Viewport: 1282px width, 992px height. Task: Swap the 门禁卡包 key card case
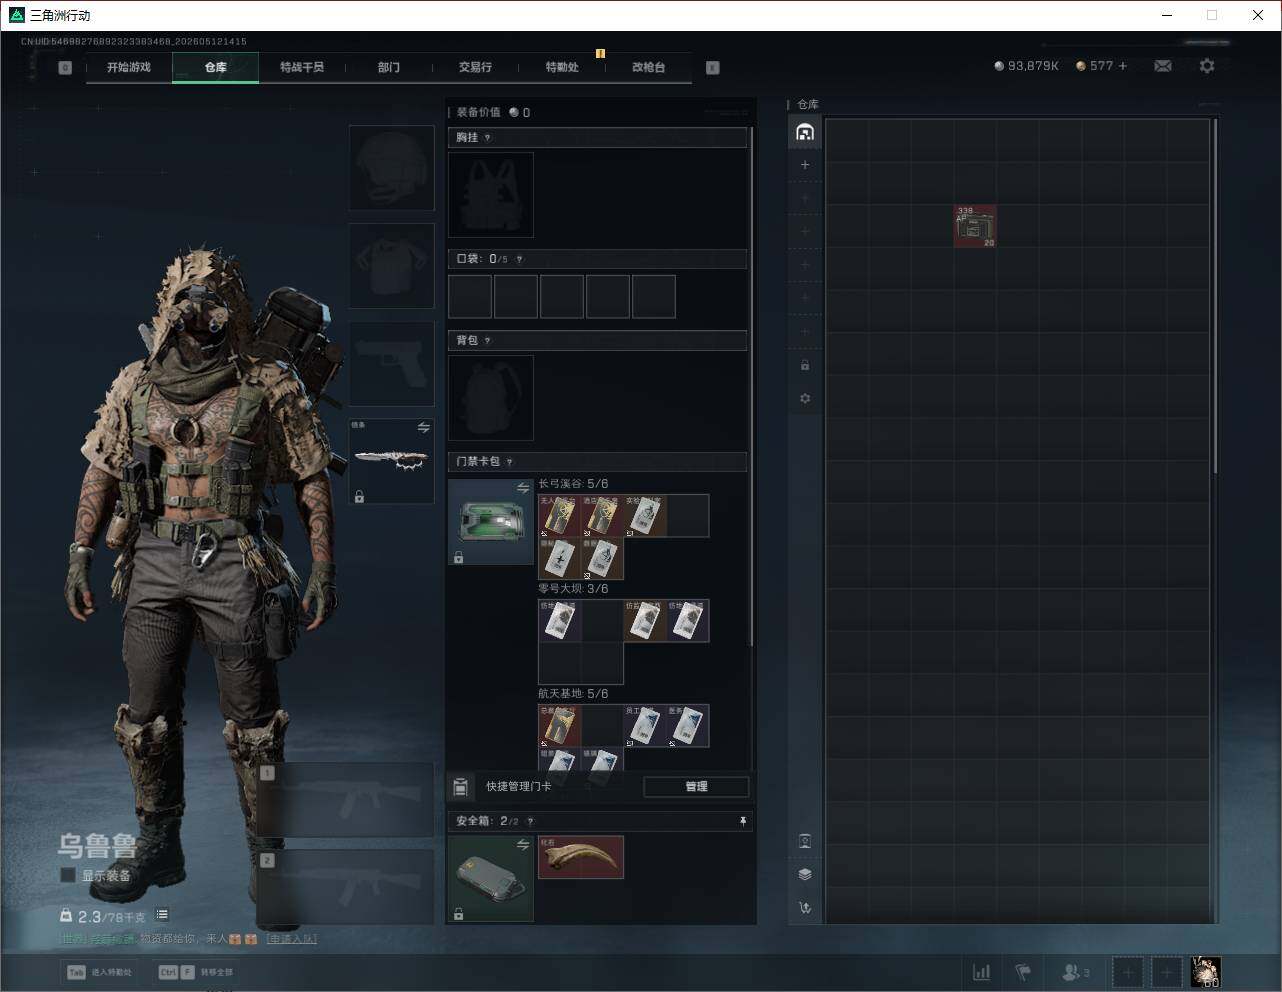[522, 488]
